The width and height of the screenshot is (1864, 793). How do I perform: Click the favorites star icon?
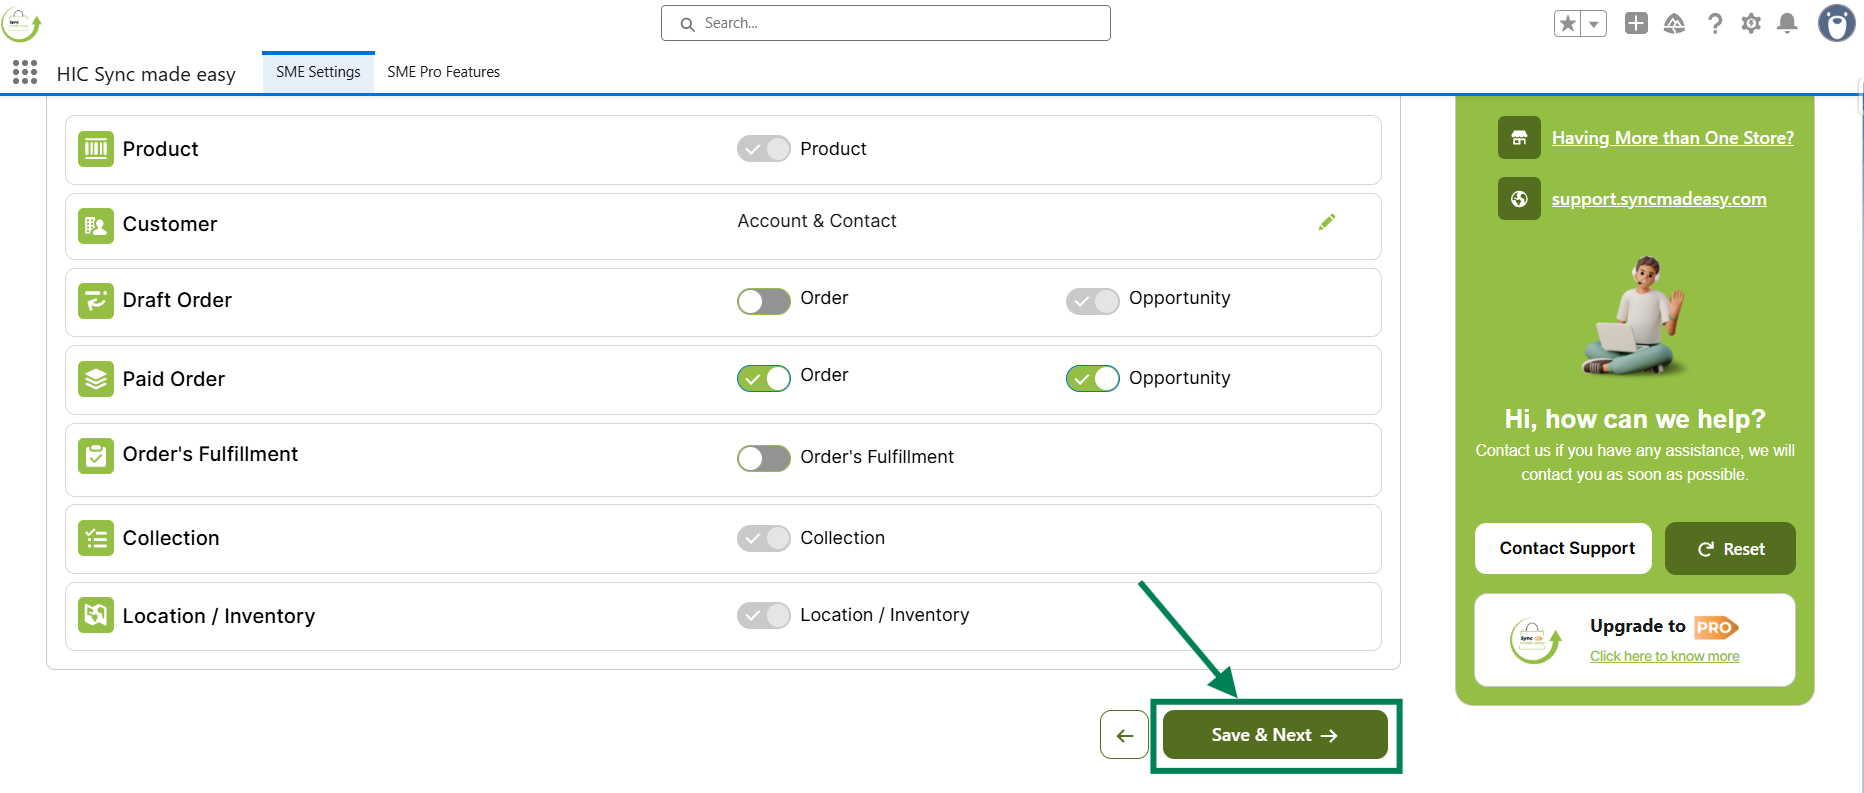(x=1568, y=23)
